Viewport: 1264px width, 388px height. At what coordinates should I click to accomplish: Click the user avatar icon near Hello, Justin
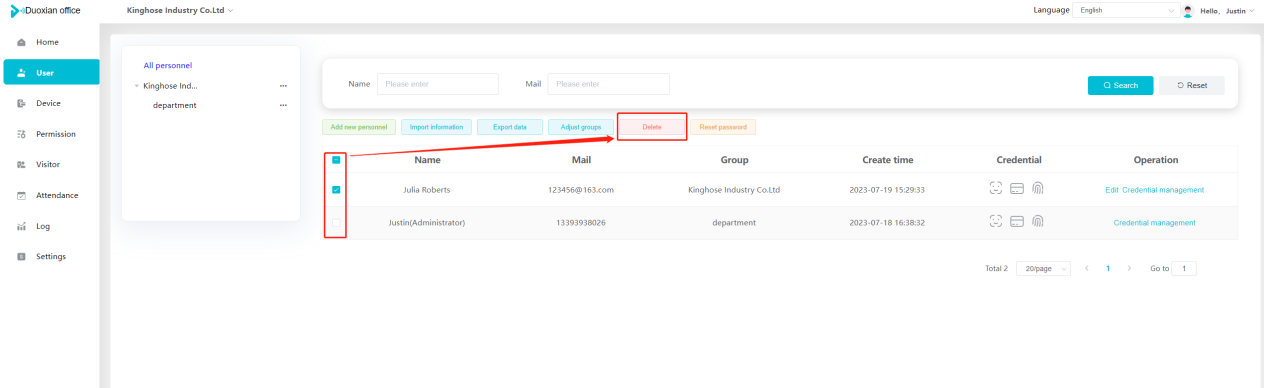[x=1187, y=11]
